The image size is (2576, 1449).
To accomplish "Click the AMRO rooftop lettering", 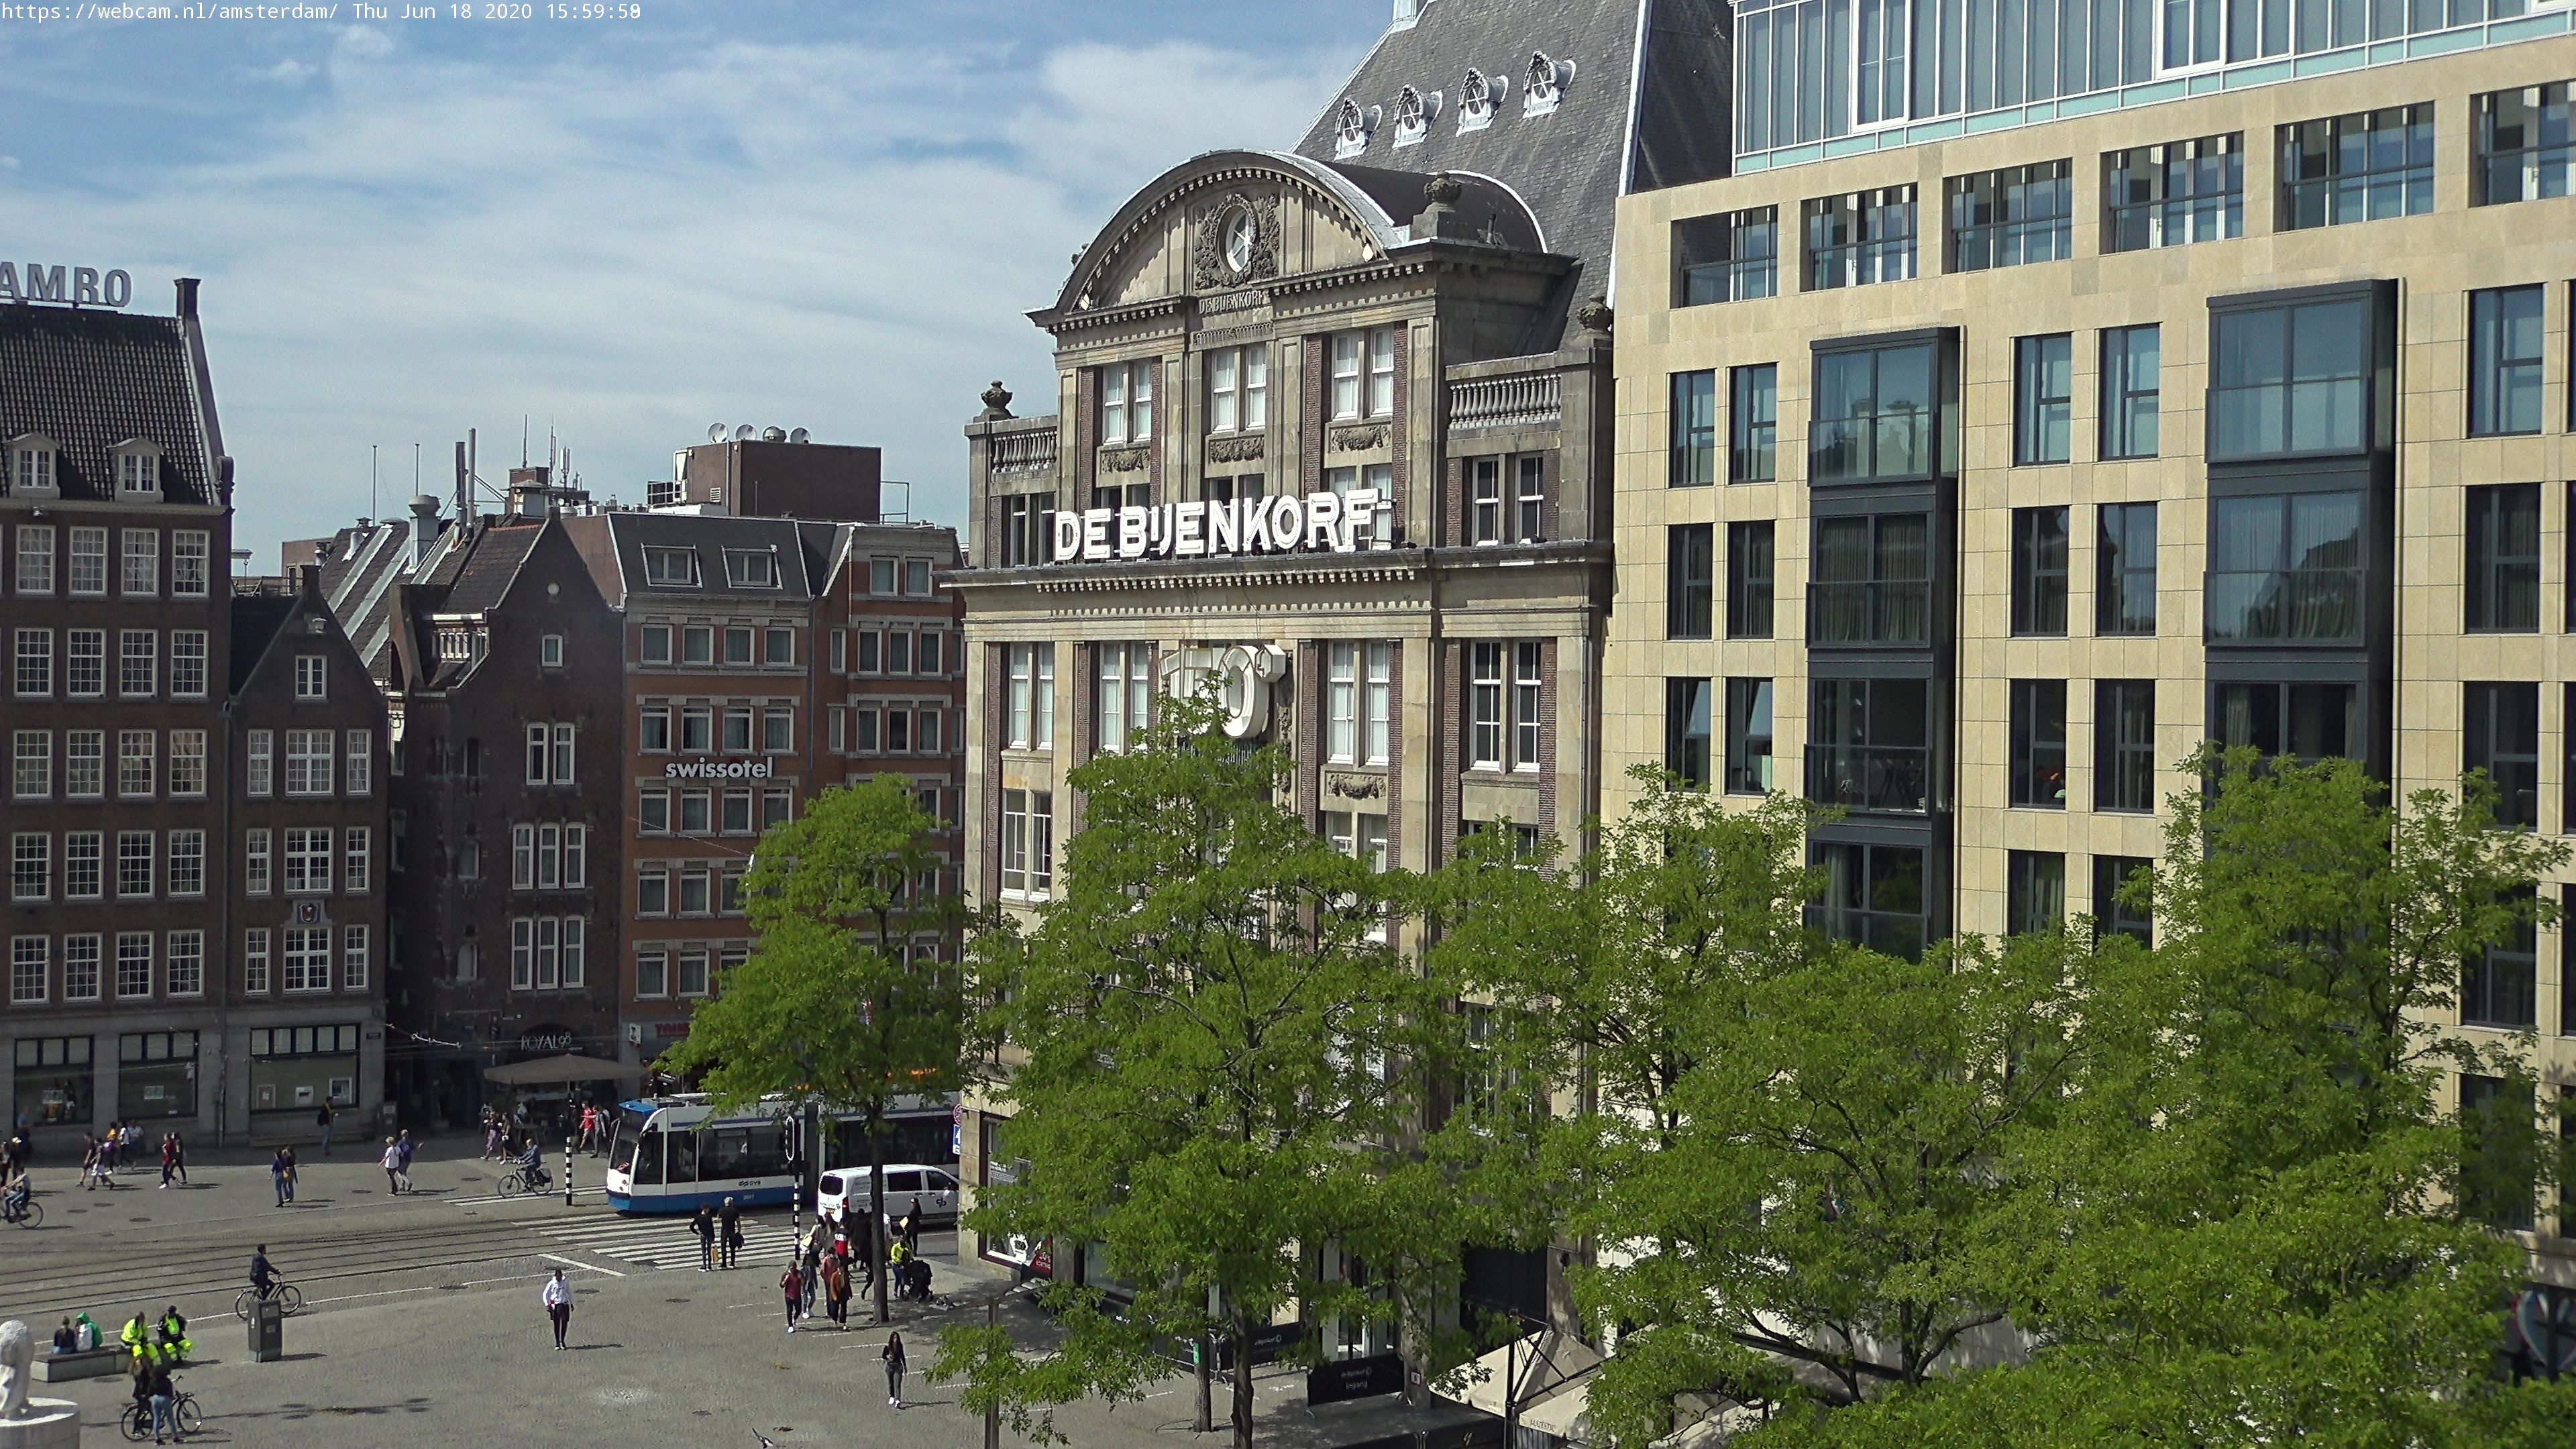I will tap(66, 286).
